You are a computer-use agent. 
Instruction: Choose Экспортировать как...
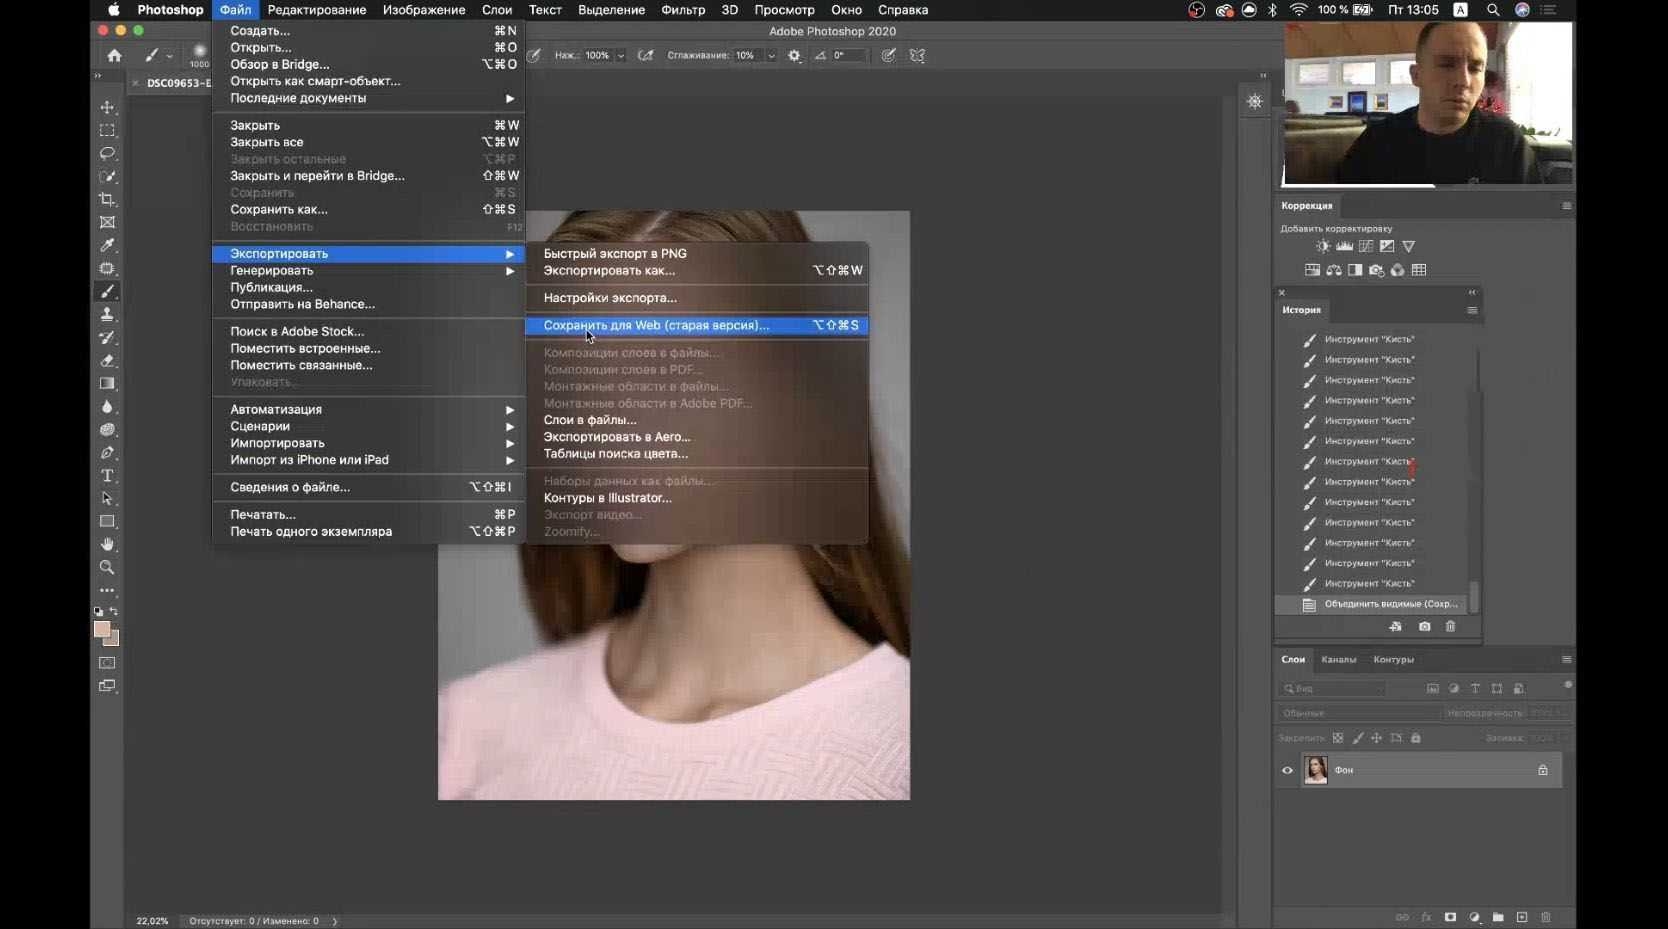[697, 271]
